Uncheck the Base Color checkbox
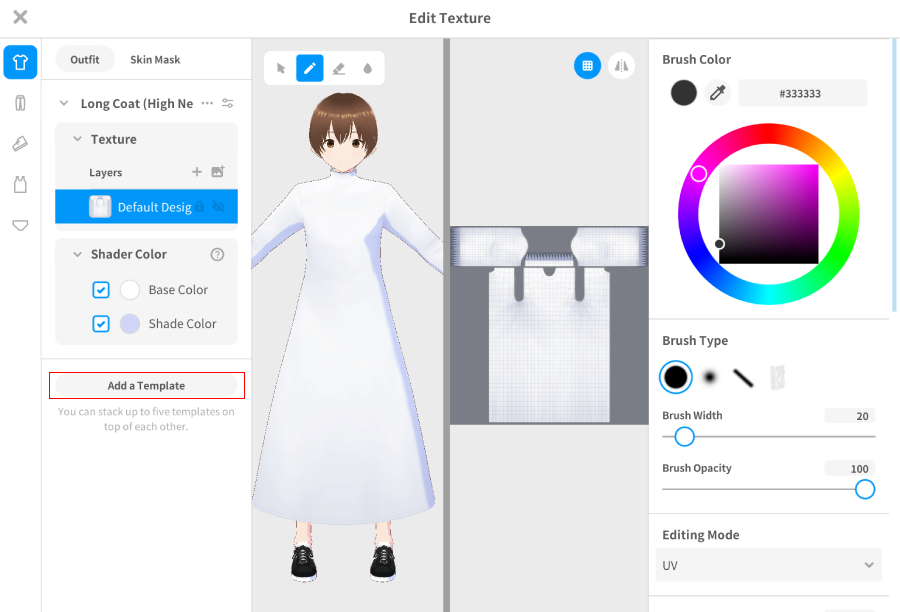 click(101, 290)
